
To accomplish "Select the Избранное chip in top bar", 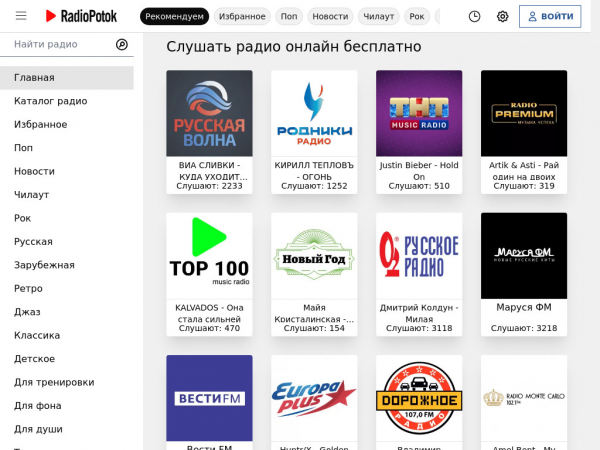I will (x=242, y=16).
